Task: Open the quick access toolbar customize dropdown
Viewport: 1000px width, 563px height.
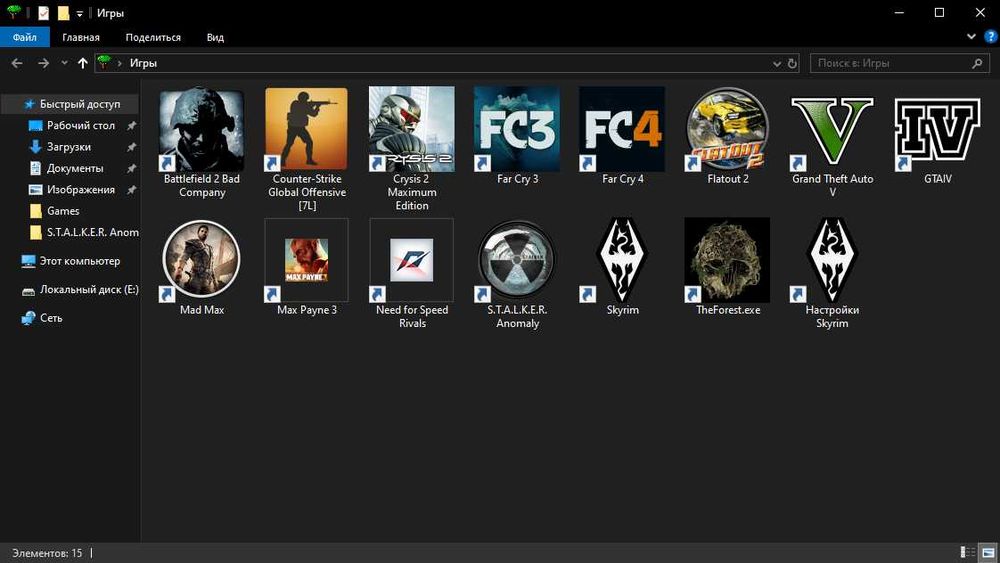Action: point(79,13)
